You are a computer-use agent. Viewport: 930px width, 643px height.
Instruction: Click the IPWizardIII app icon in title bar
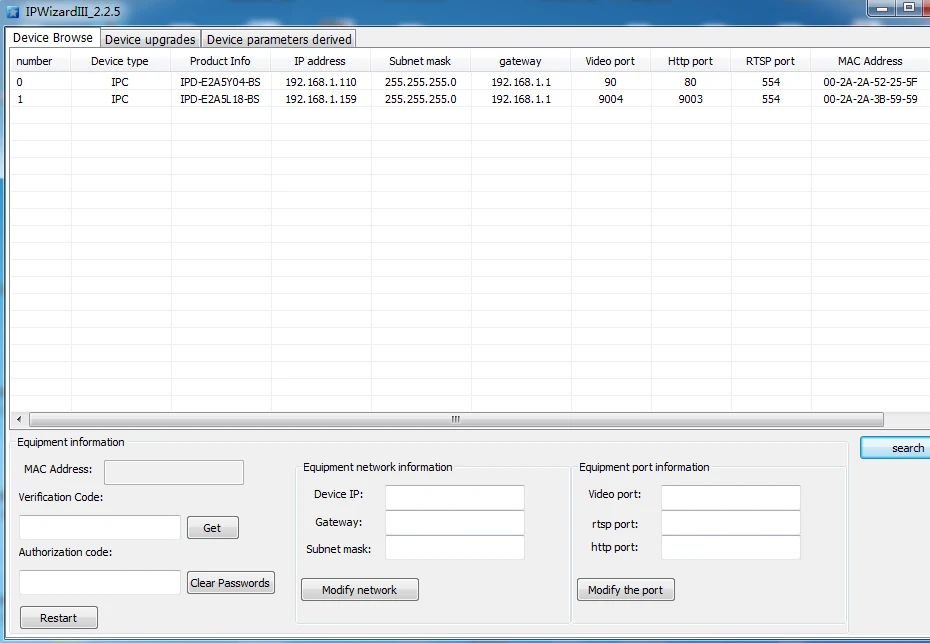coord(12,11)
